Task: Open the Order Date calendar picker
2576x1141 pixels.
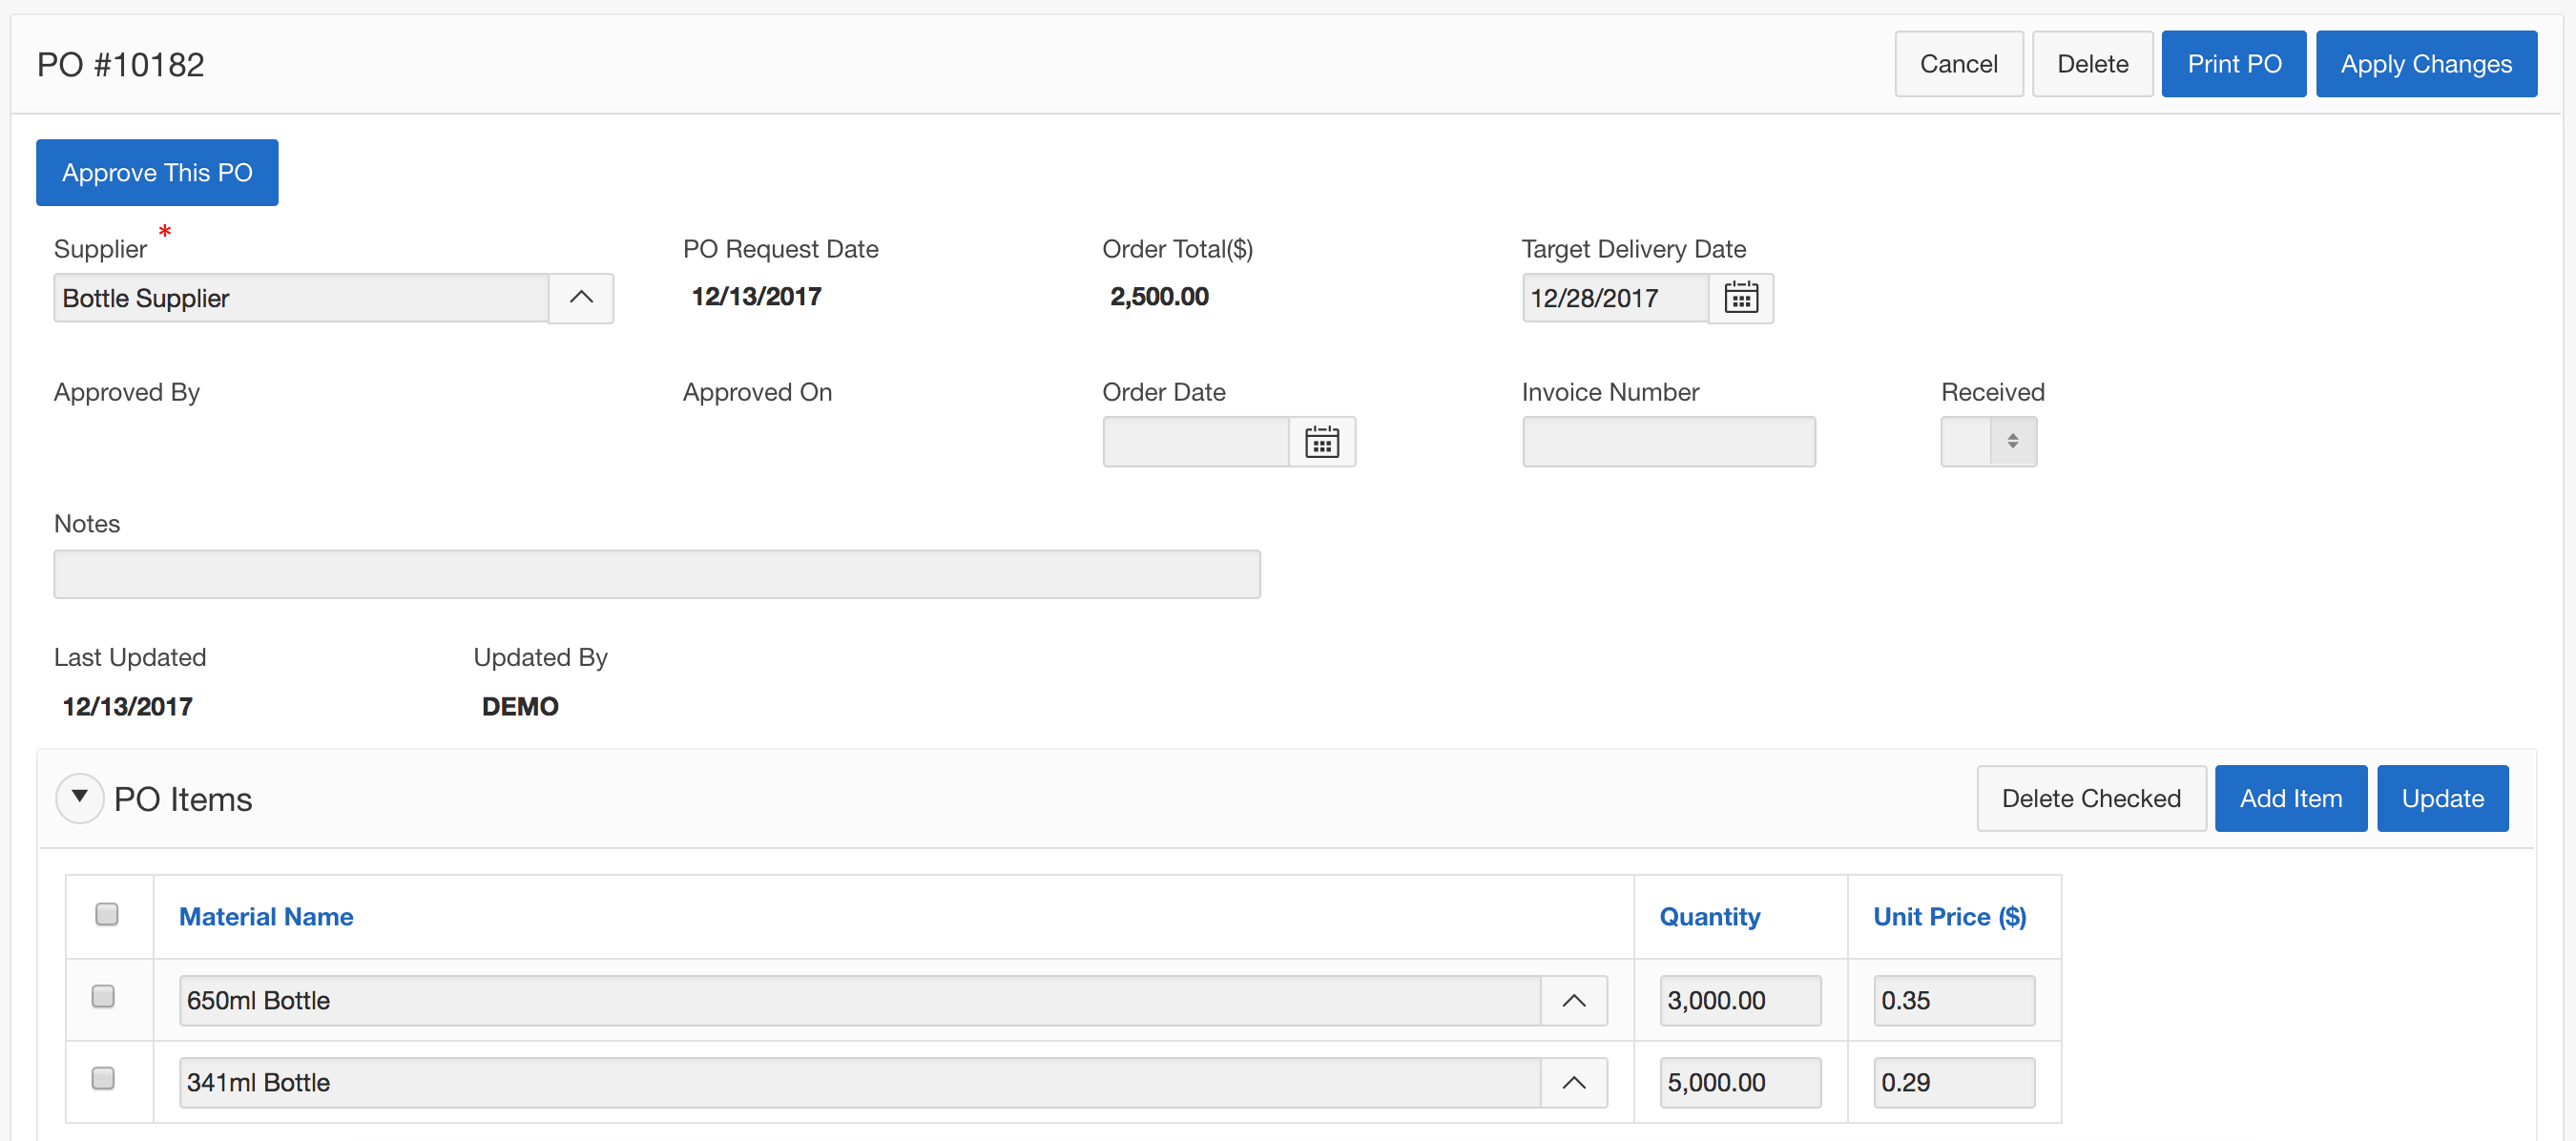Action: point(1321,442)
